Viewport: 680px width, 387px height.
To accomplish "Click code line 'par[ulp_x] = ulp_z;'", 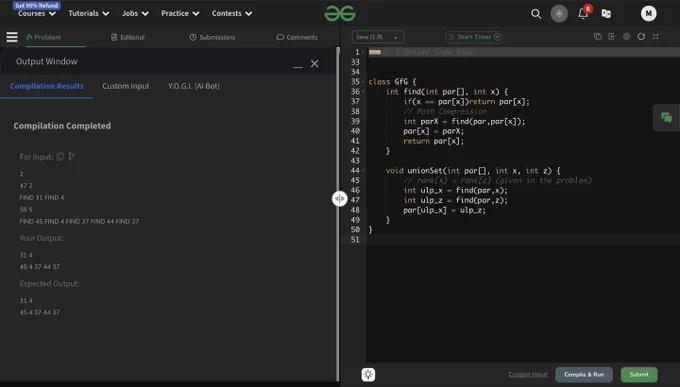I will tap(445, 210).
